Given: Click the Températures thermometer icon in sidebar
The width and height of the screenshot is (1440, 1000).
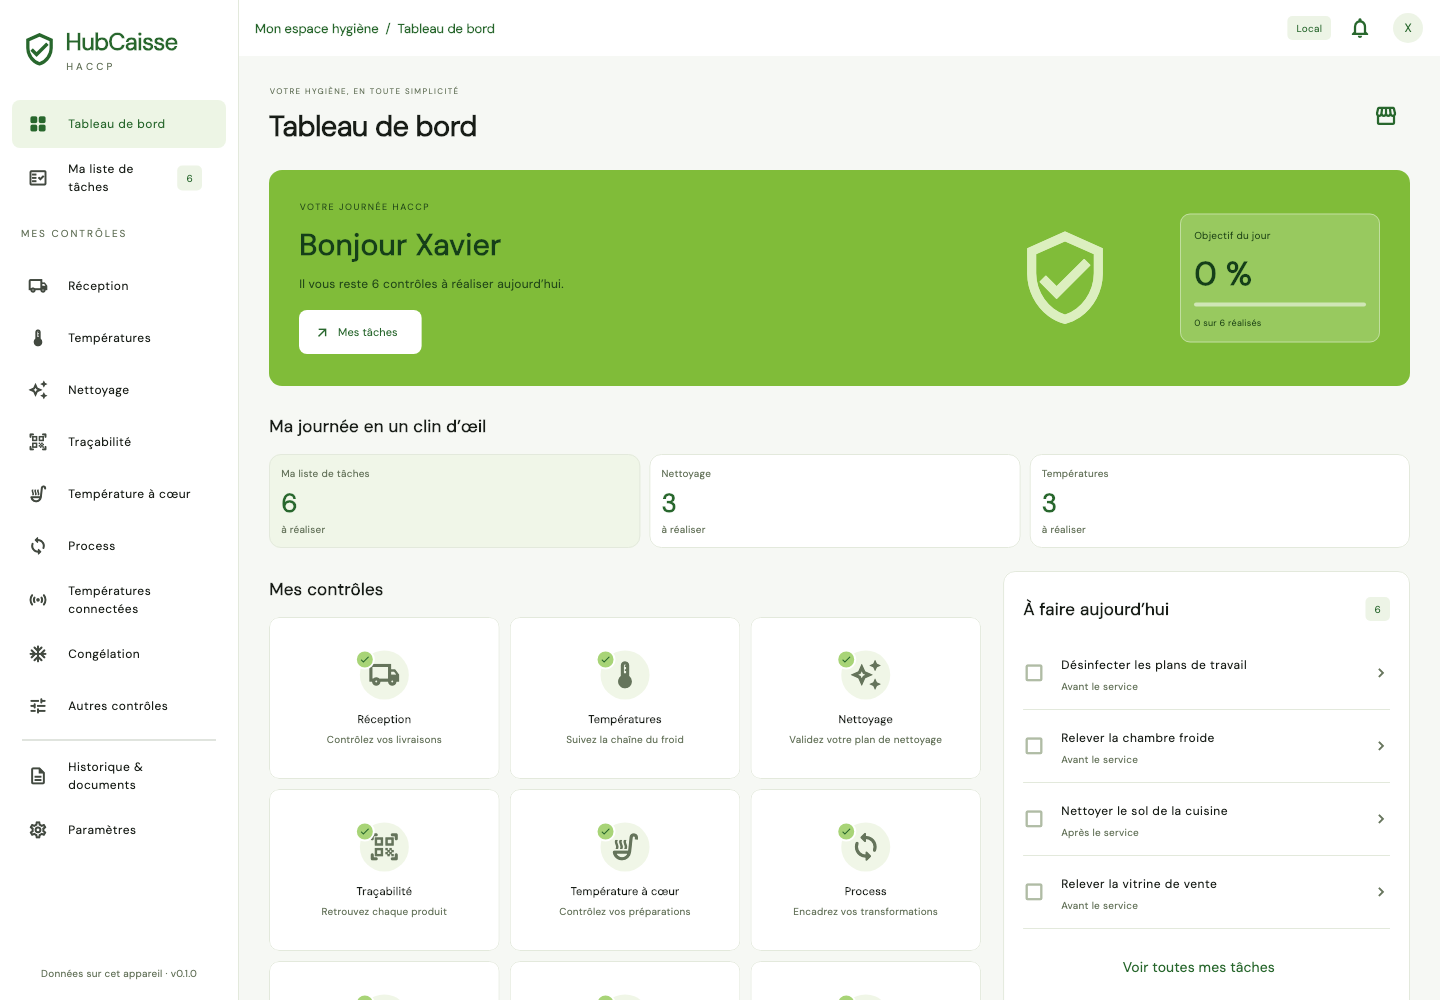Looking at the screenshot, I should pos(38,338).
